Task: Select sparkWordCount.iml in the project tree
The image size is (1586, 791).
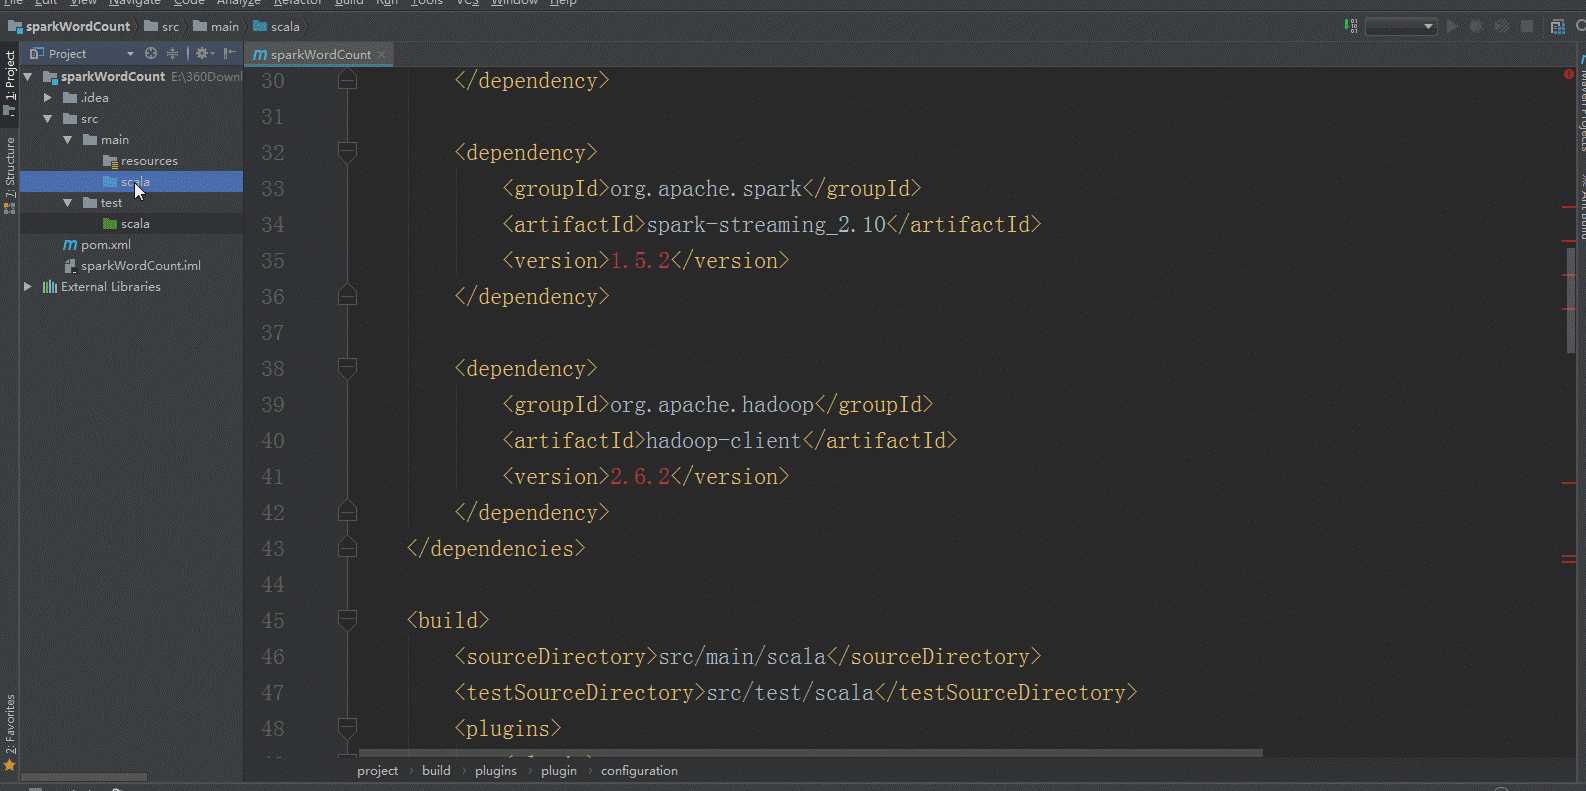Action: [x=131, y=266]
